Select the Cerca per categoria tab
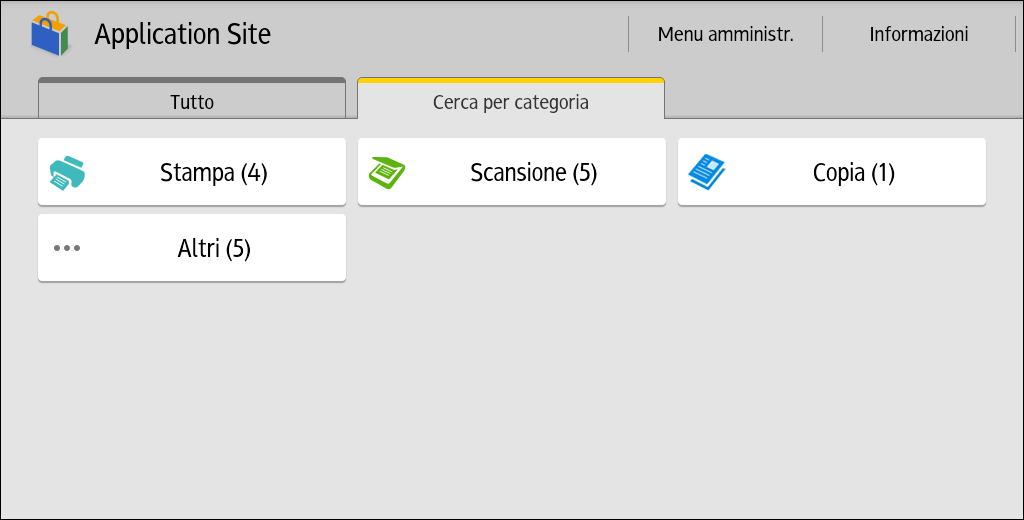The height and width of the screenshot is (520, 1024). click(x=510, y=101)
